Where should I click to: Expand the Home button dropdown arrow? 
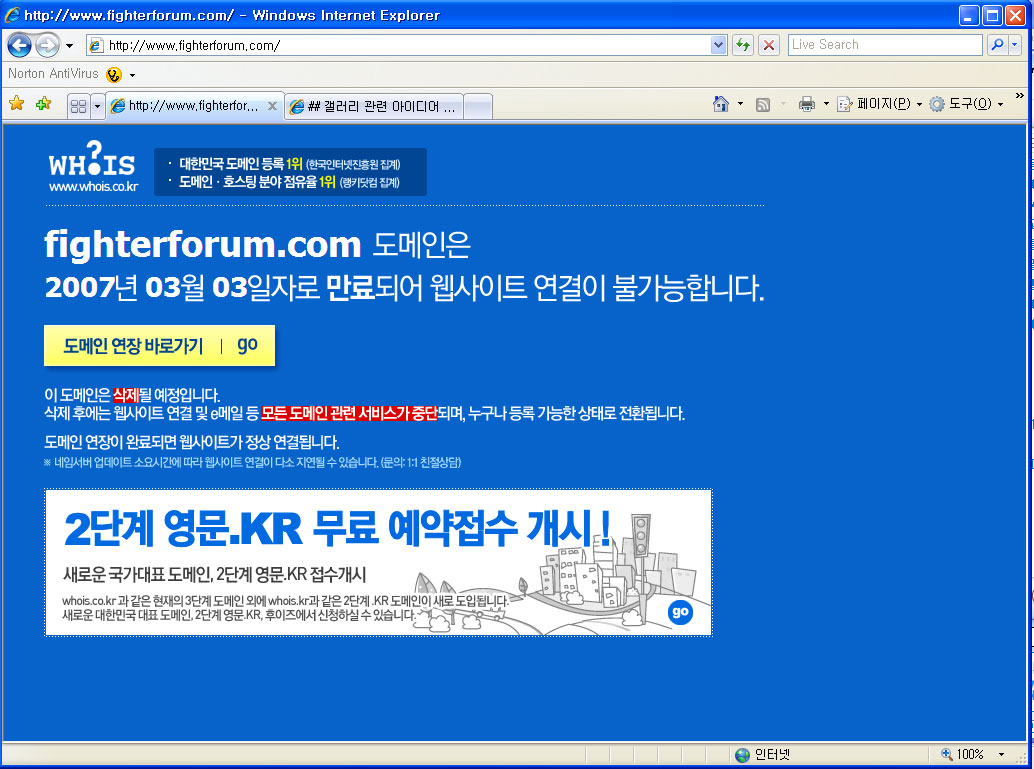[740, 104]
